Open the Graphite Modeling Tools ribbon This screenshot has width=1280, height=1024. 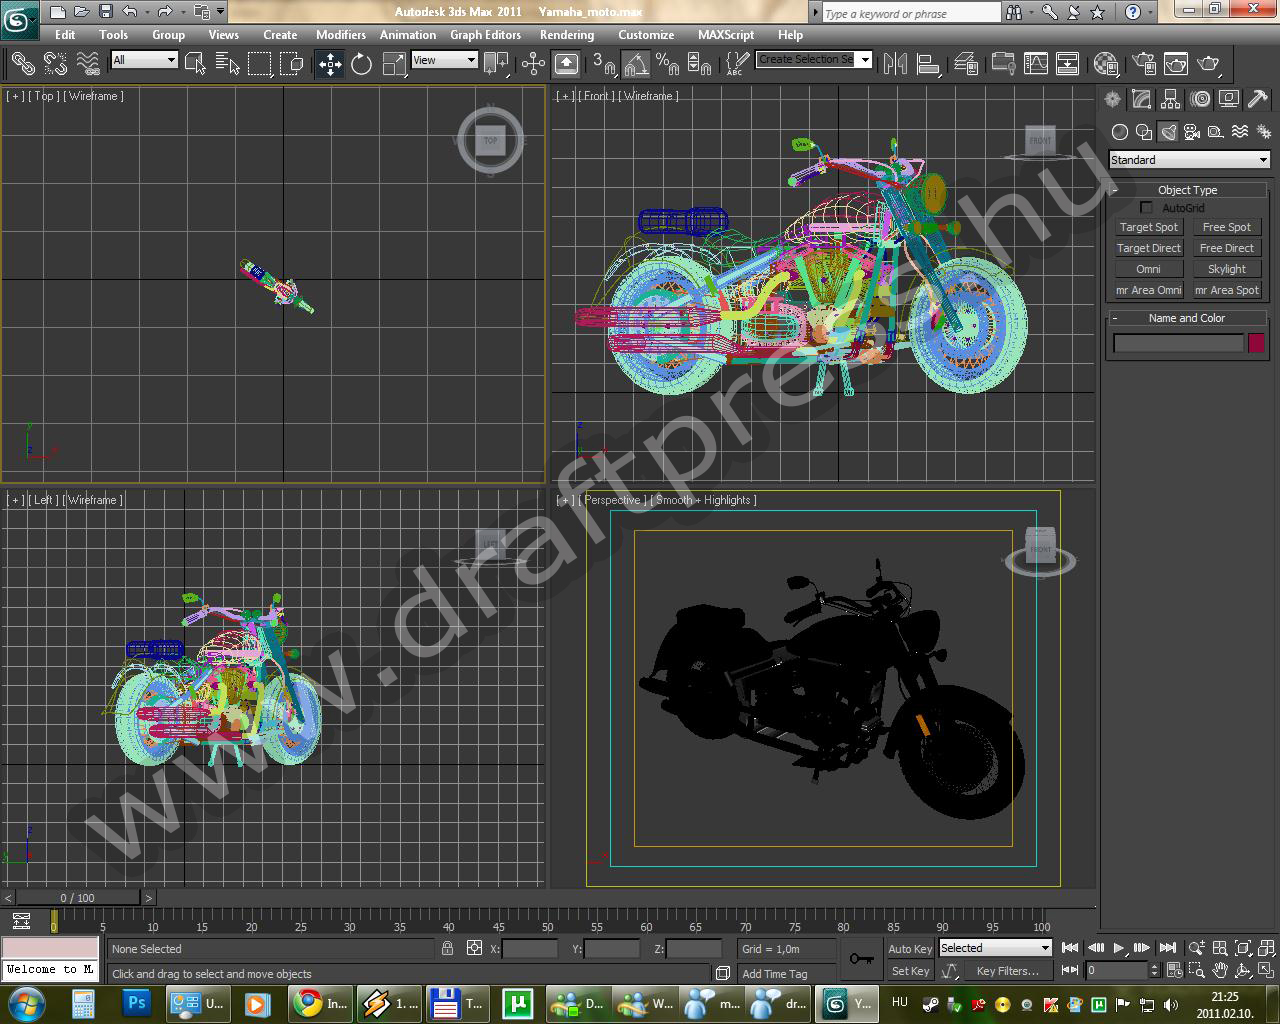pos(1003,64)
